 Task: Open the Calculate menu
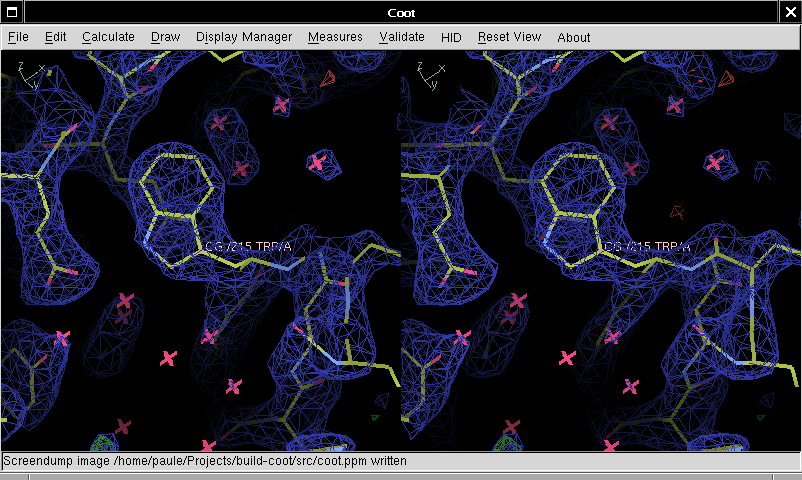coord(108,37)
